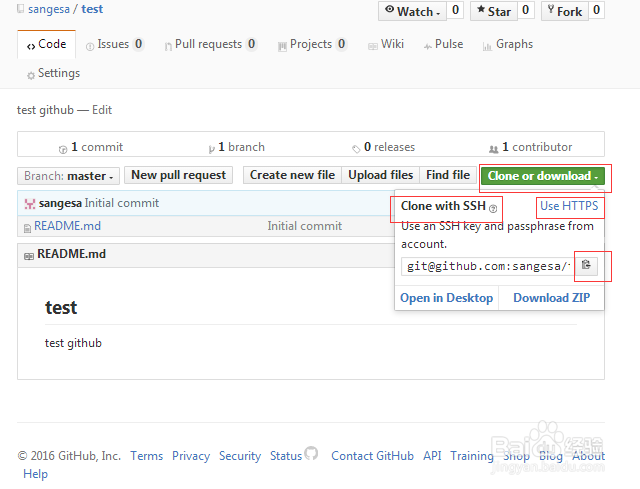Edit the repository description
Viewport: 640px width, 489px height.
[x=102, y=110]
